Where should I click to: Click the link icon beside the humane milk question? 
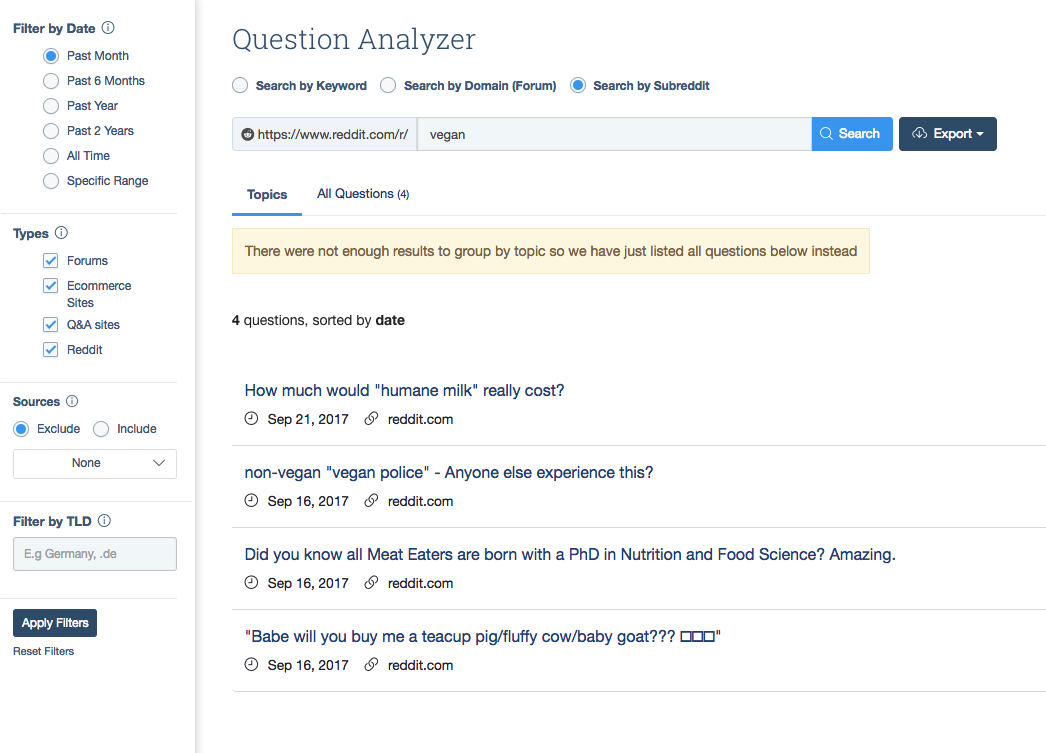(x=371, y=419)
